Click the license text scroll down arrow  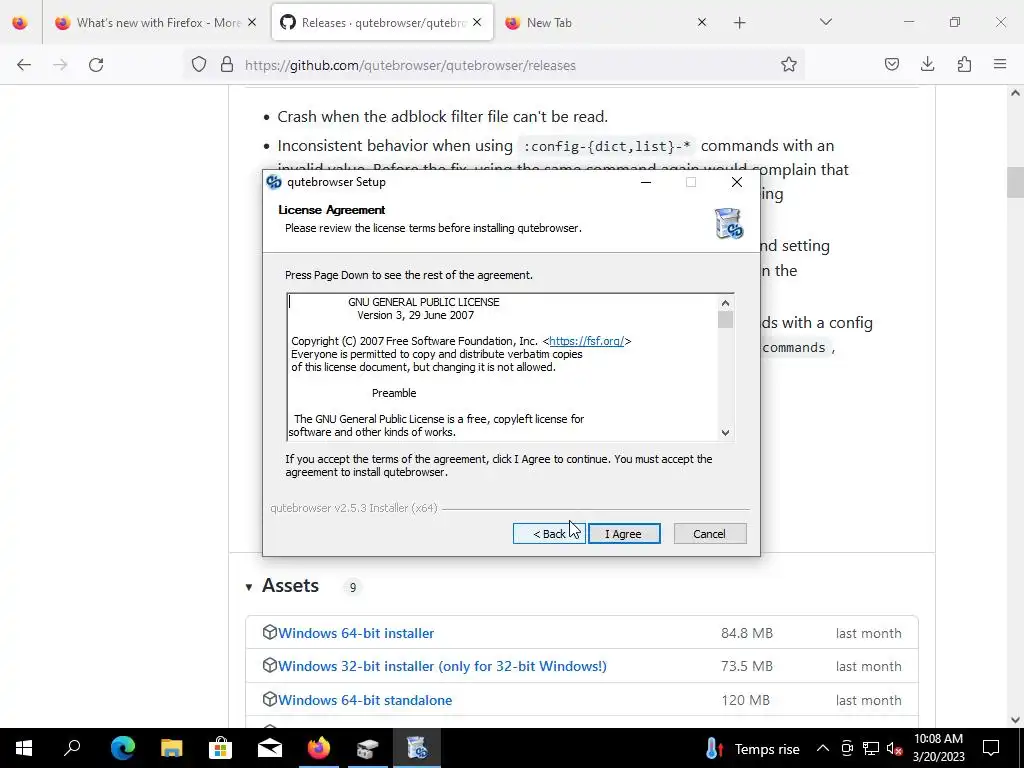726,432
